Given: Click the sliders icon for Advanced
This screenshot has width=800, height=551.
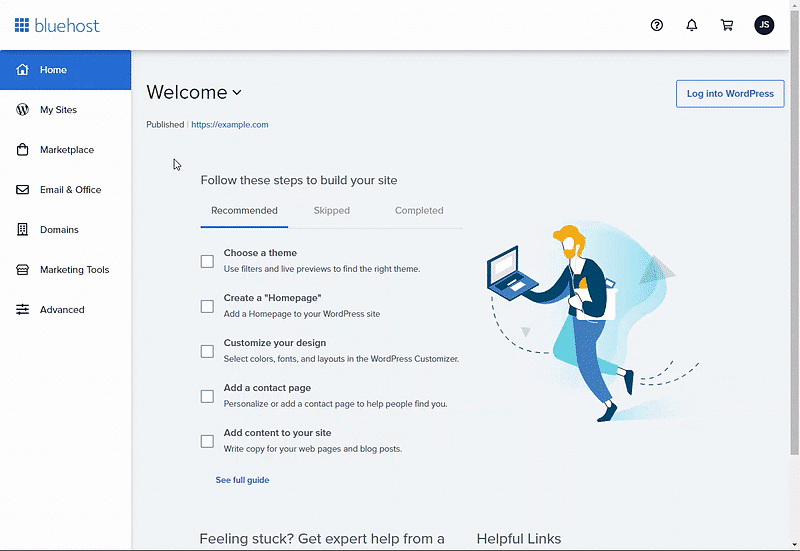Looking at the screenshot, I should click(22, 309).
